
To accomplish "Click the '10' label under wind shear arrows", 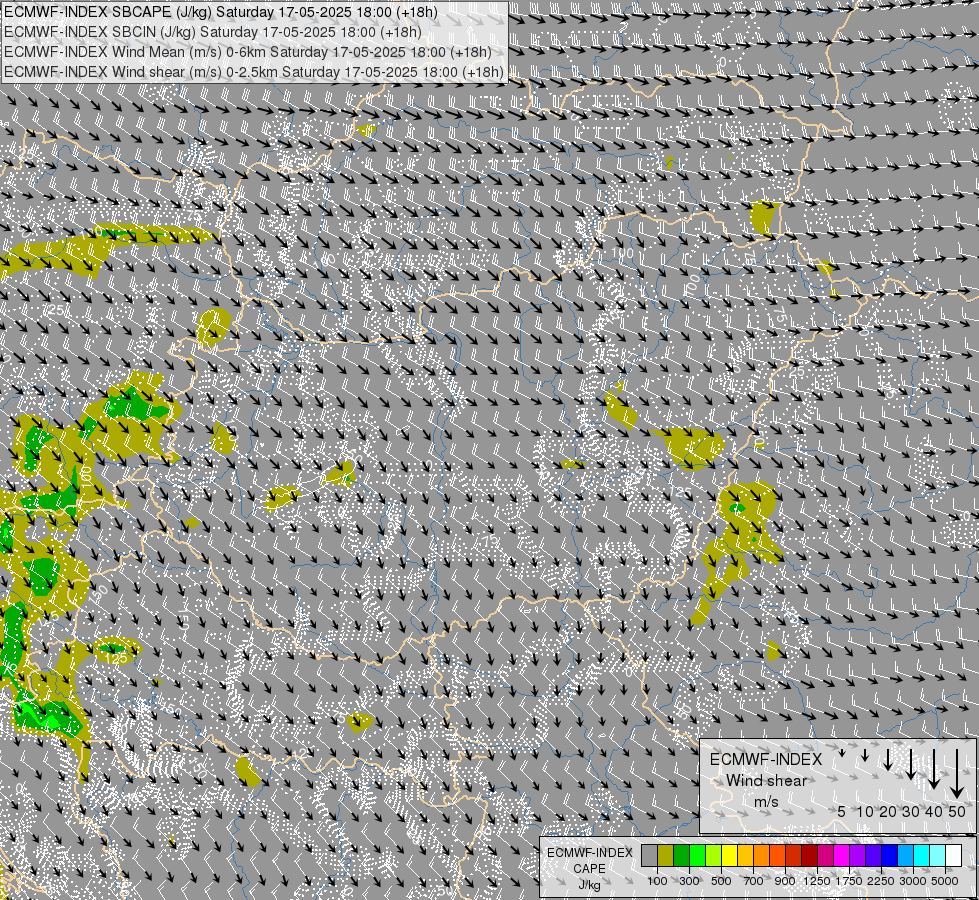I will pos(865,811).
